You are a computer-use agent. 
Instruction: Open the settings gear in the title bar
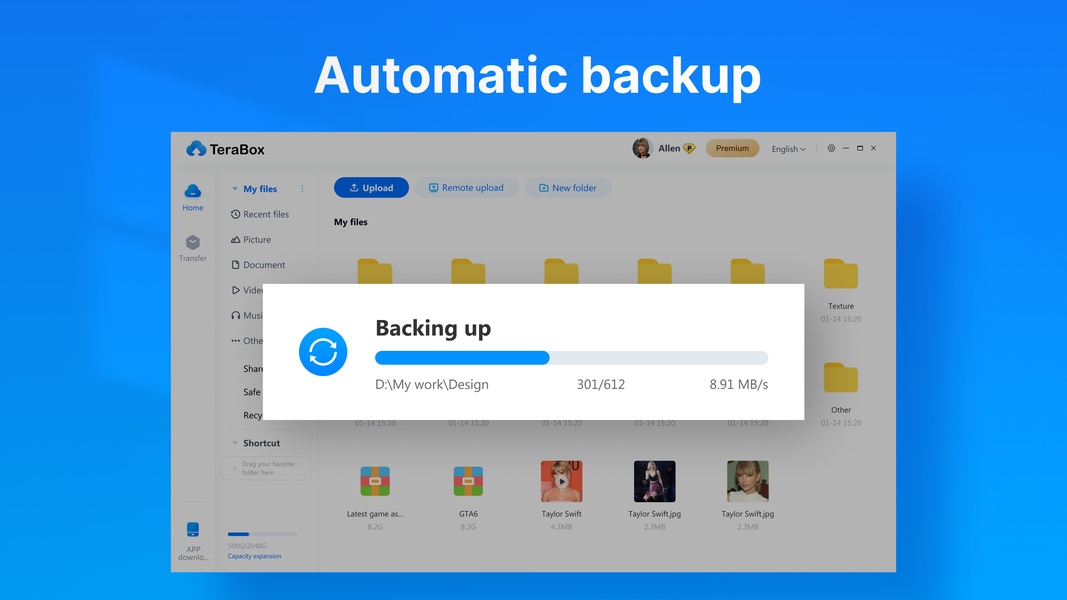coord(831,149)
